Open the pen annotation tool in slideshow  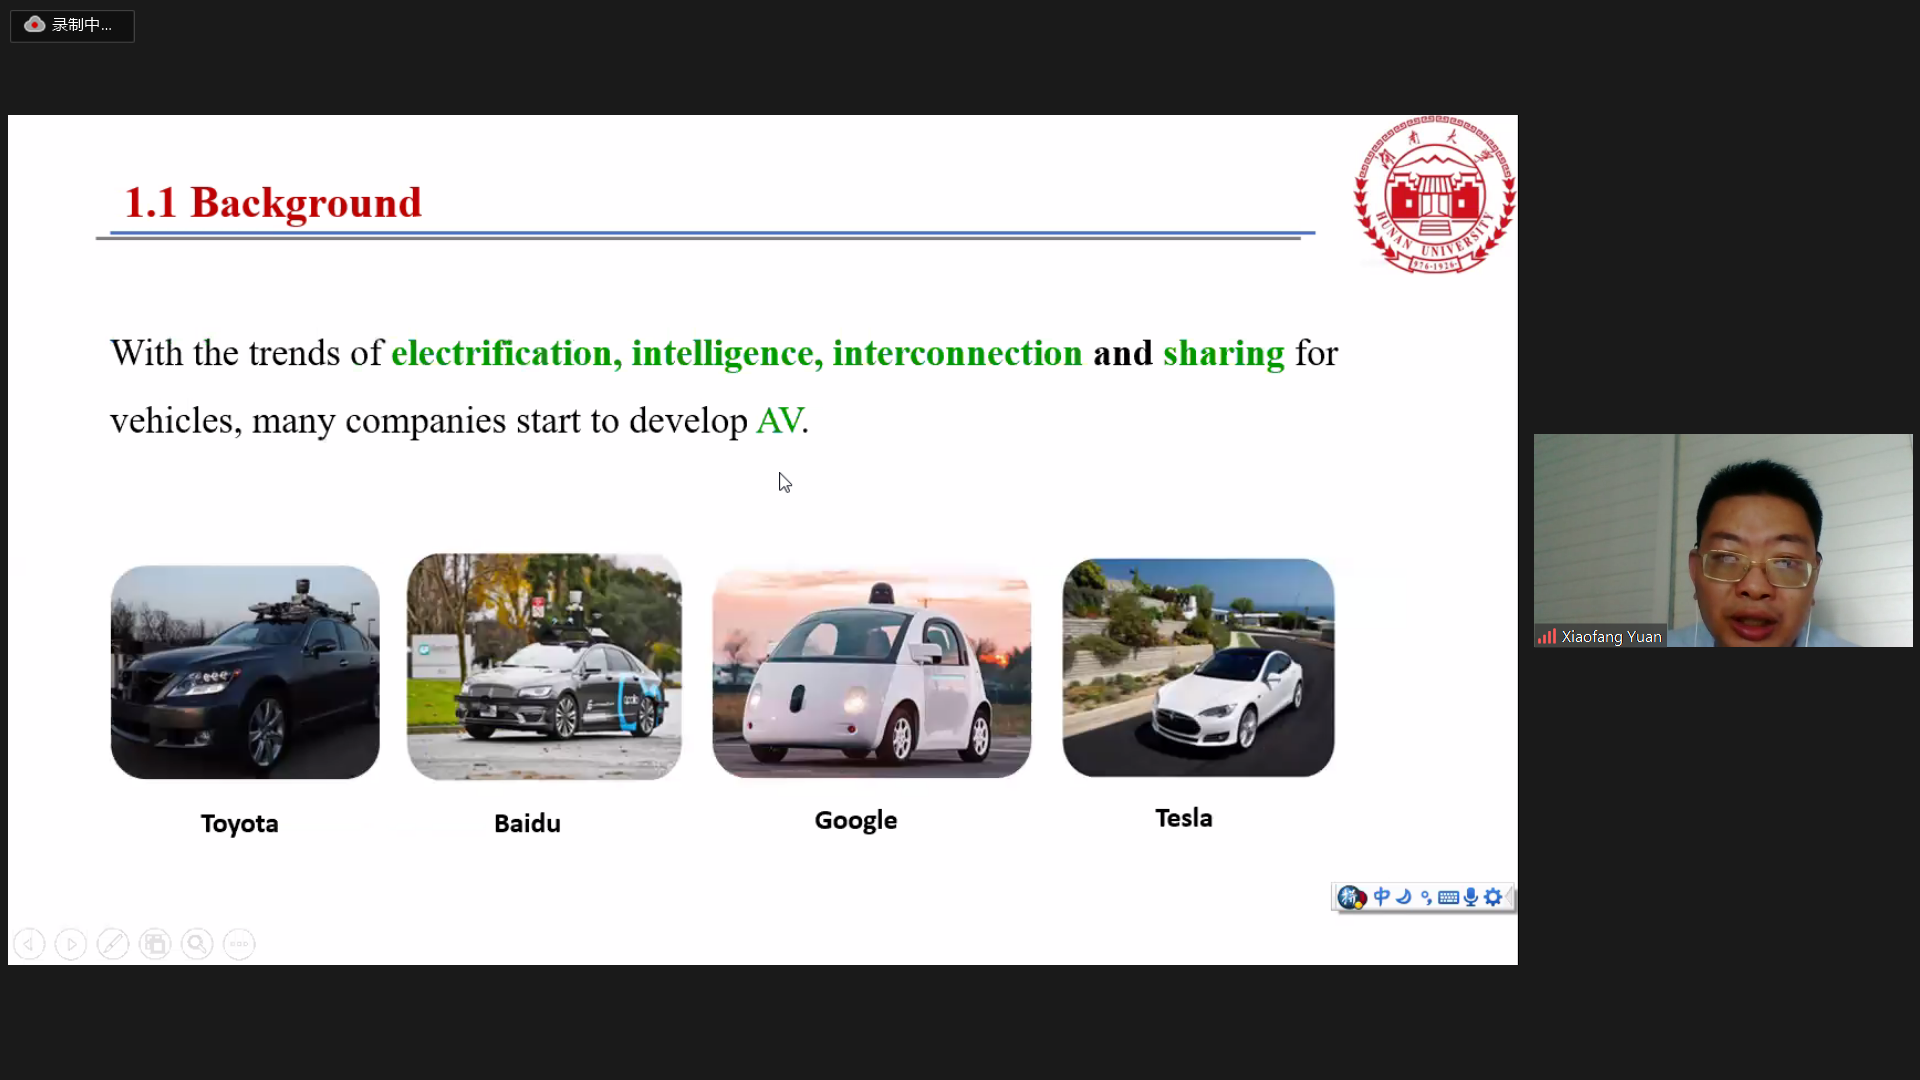pos(113,944)
